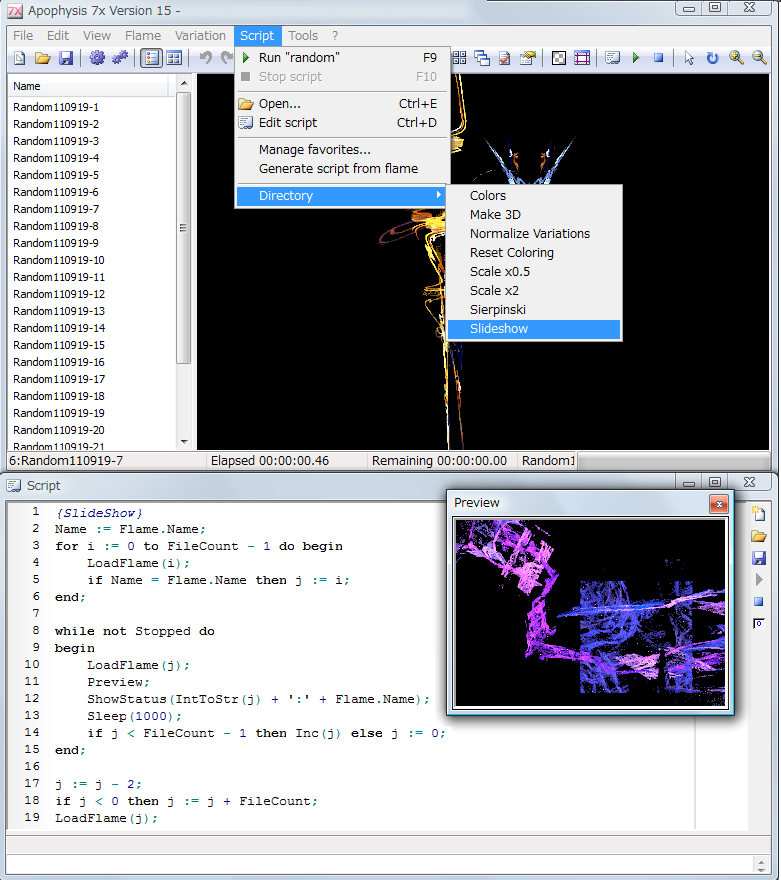The image size is (781, 880).
Task: Run script with green play icon
Action: click(x=636, y=58)
